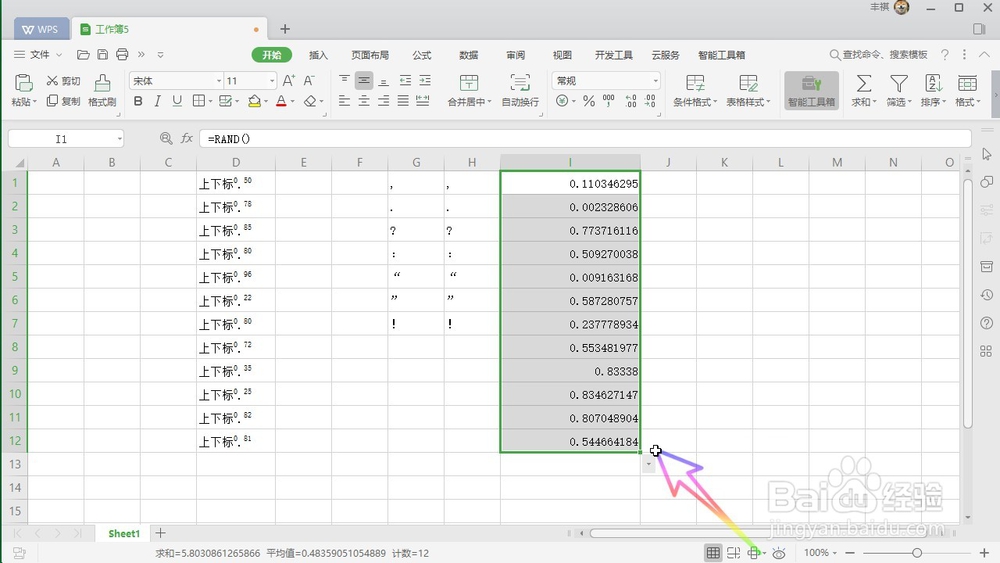Open the File (文件) menu
1000x563 pixels.
pyautogui.click(x=38, y=55)
